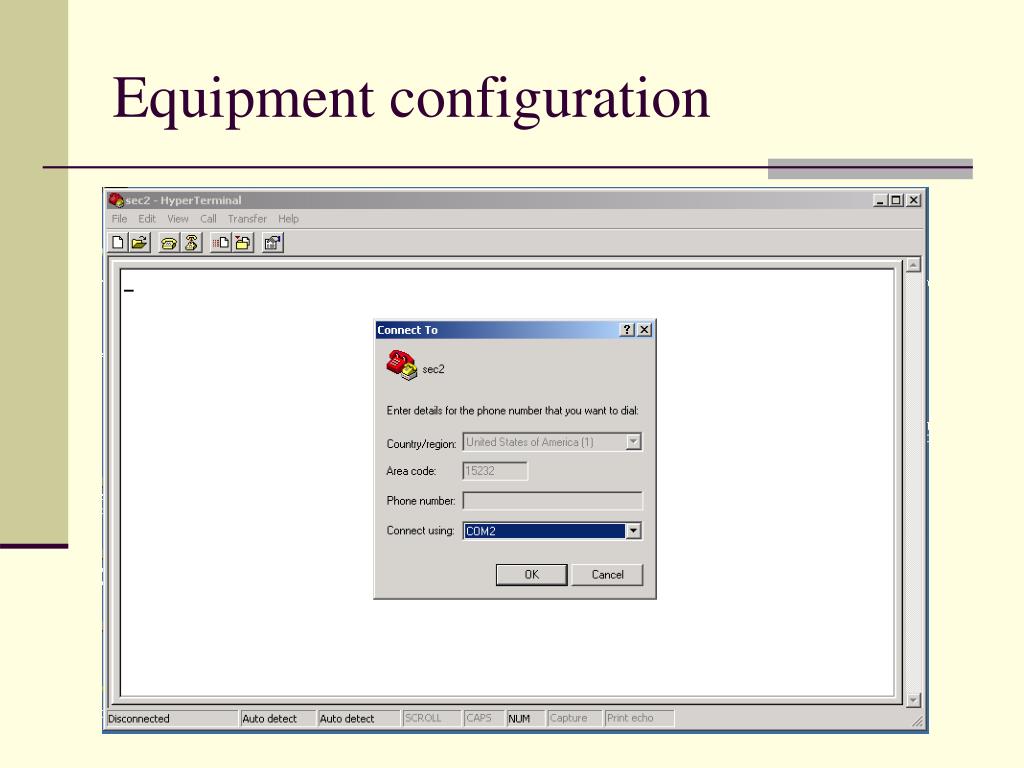This screenshot has width=1024, height=768.
Task: Click the Disconnected status text
Action: click(138, 719)
